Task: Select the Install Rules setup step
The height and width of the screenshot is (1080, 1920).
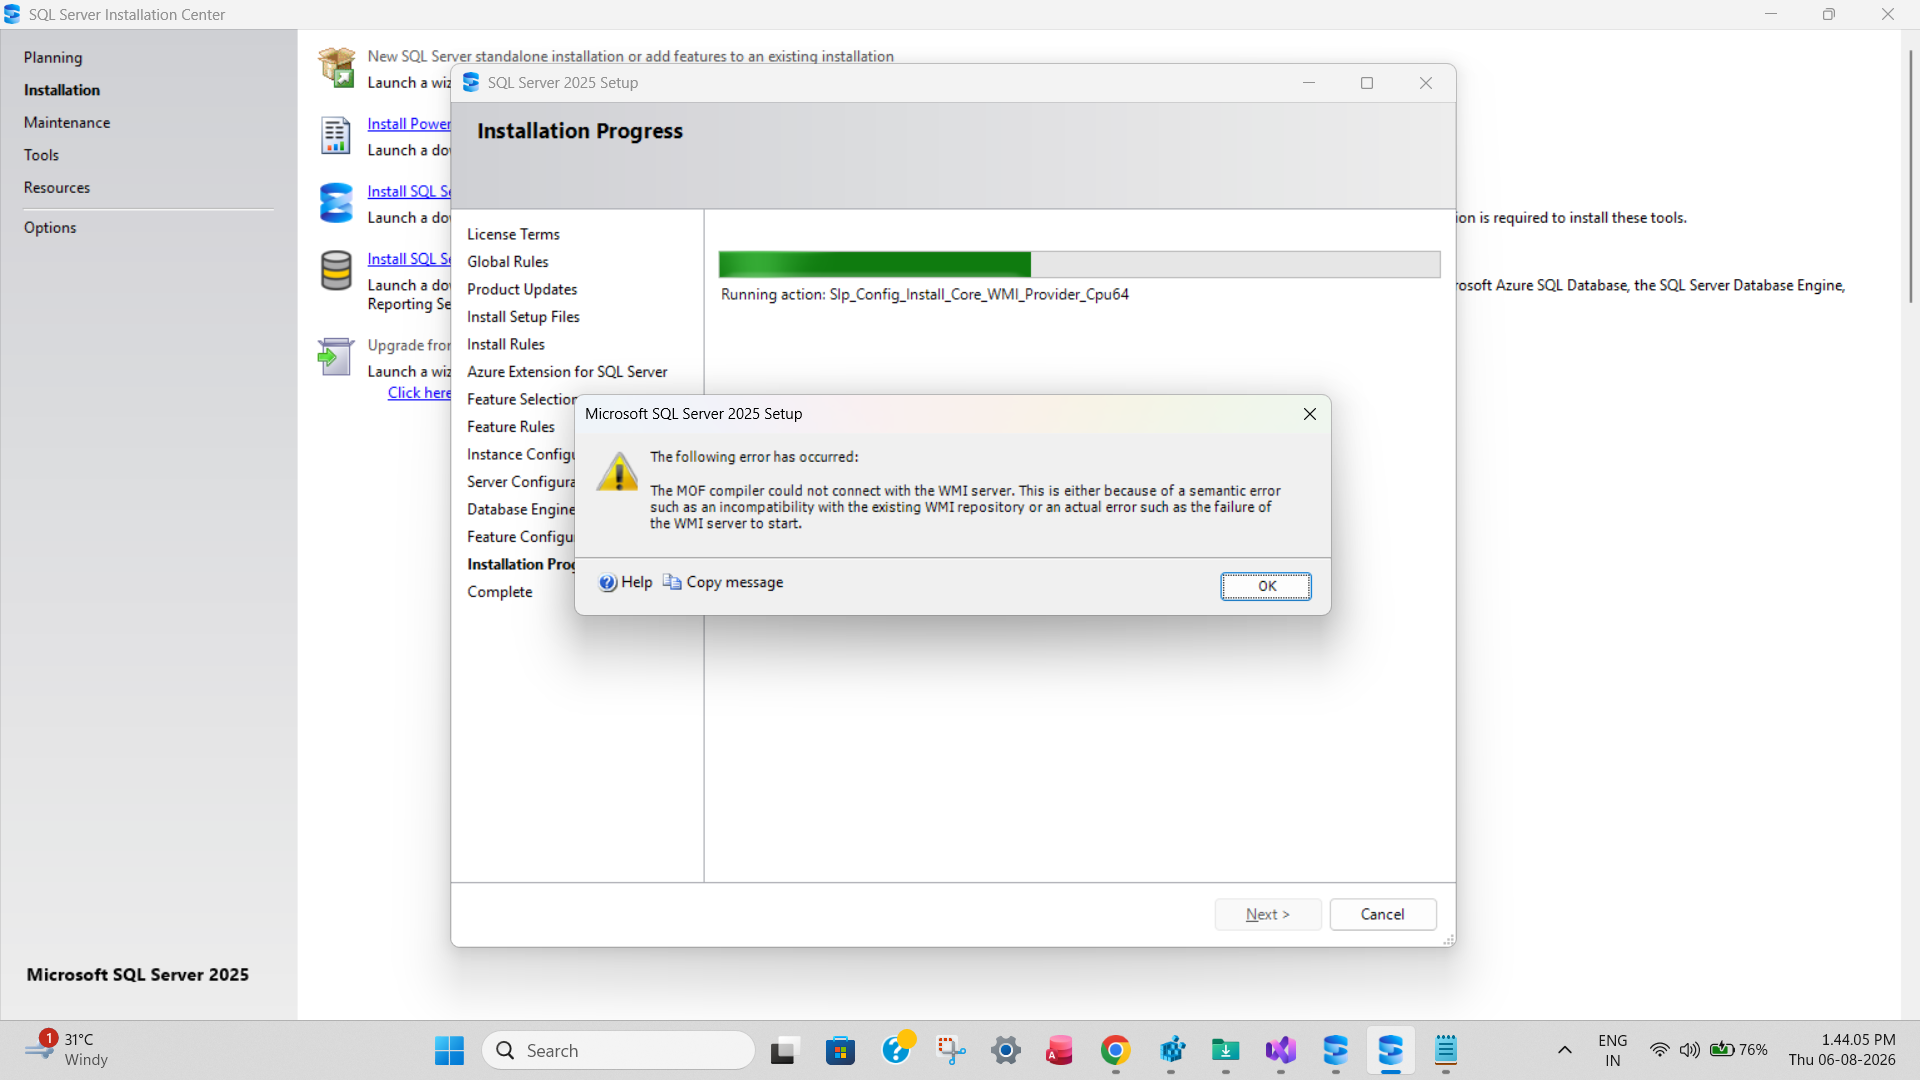Action: (x=506, y=345)
